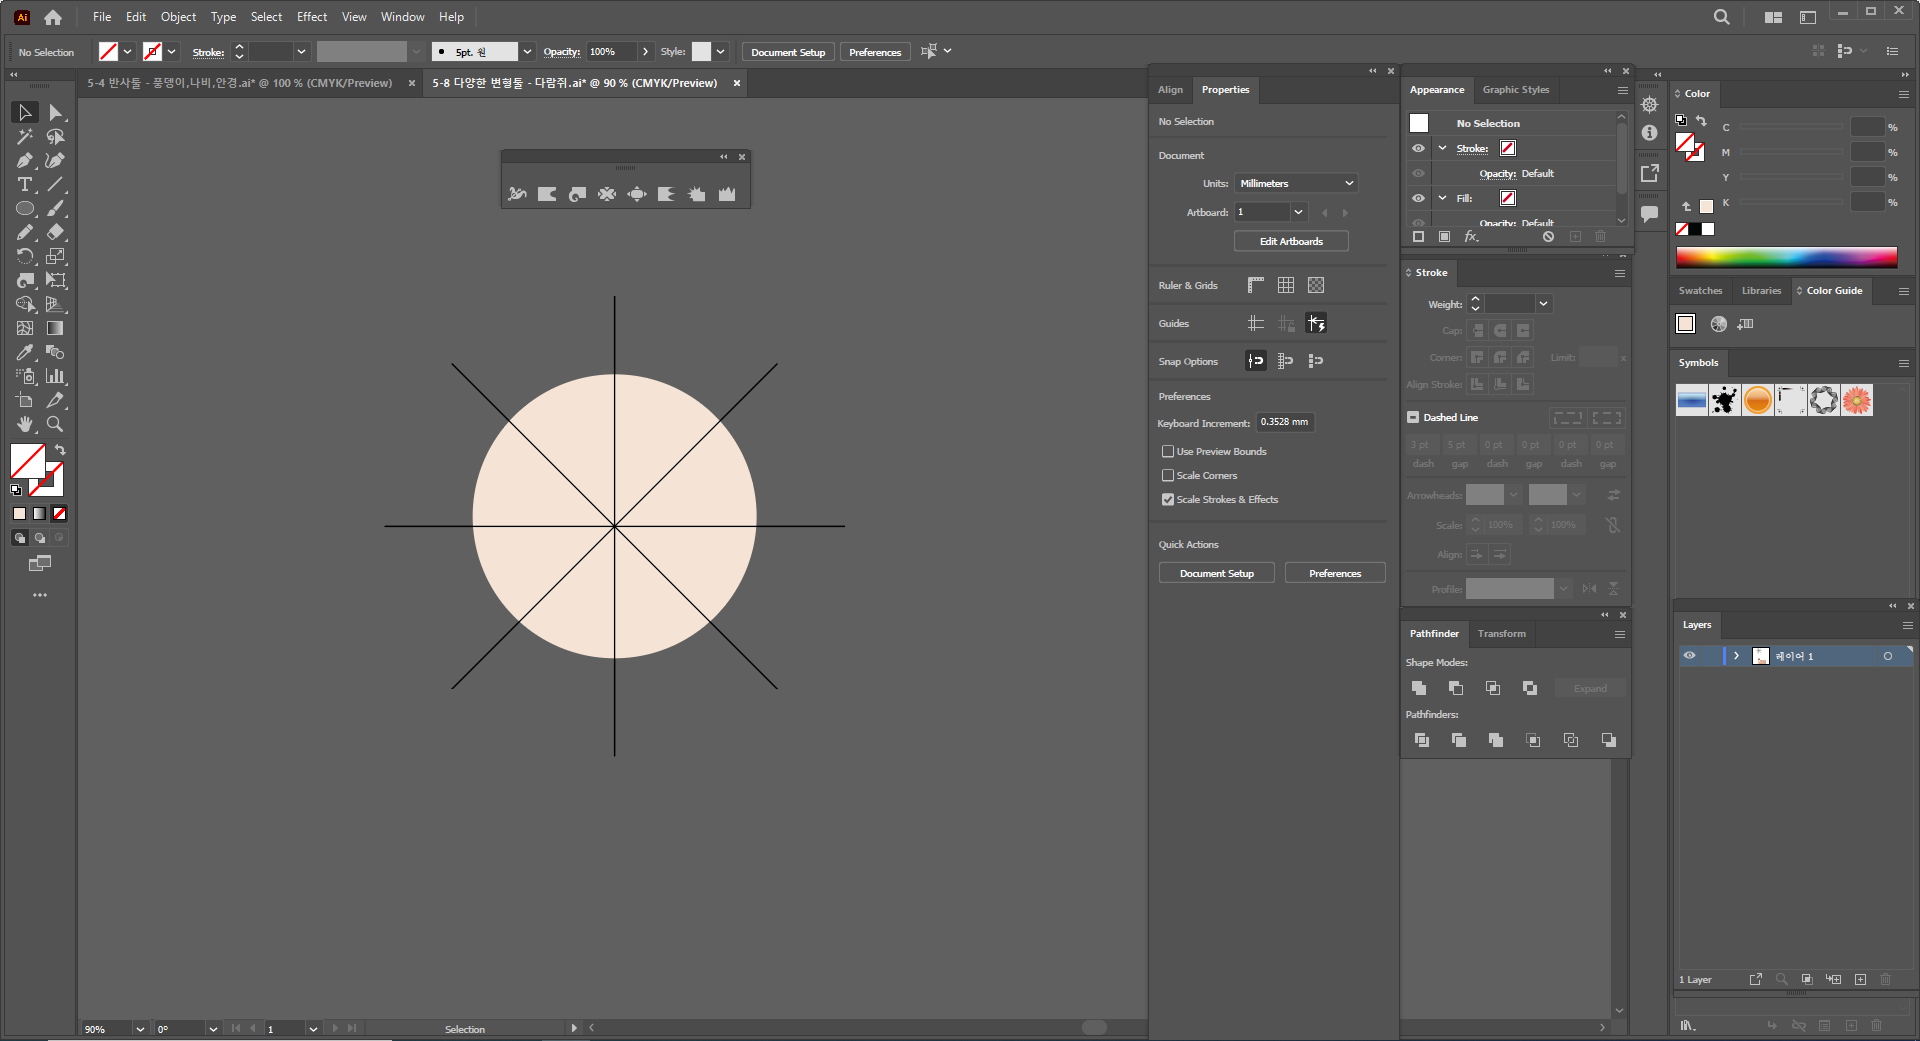This screenshot has width=1920, height=1041.
Task: Select the Shape Builder tool
Action: pos(25,304)
